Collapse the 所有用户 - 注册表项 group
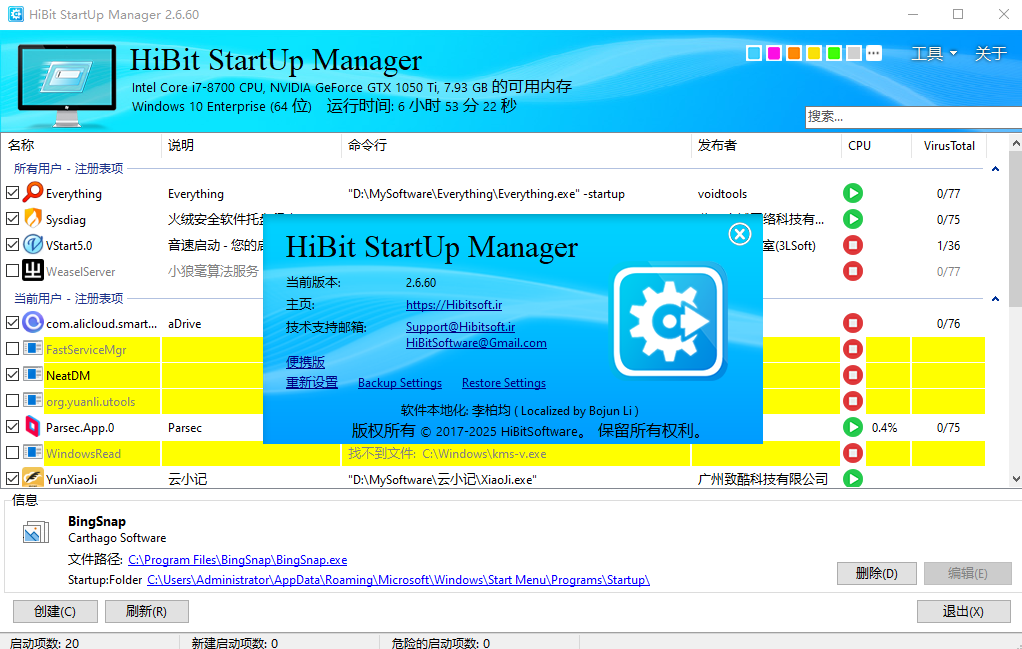 click(995, 169)
